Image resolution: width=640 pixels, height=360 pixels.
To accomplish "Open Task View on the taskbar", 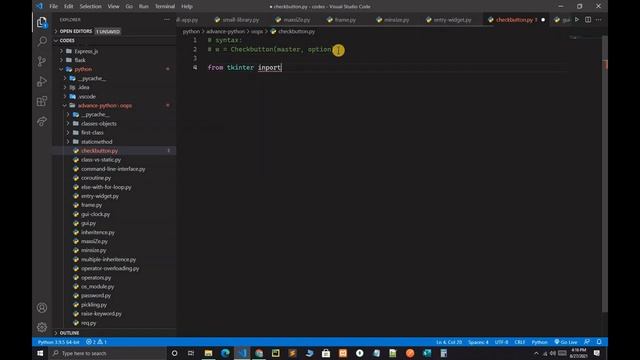I will click(191, 353).
